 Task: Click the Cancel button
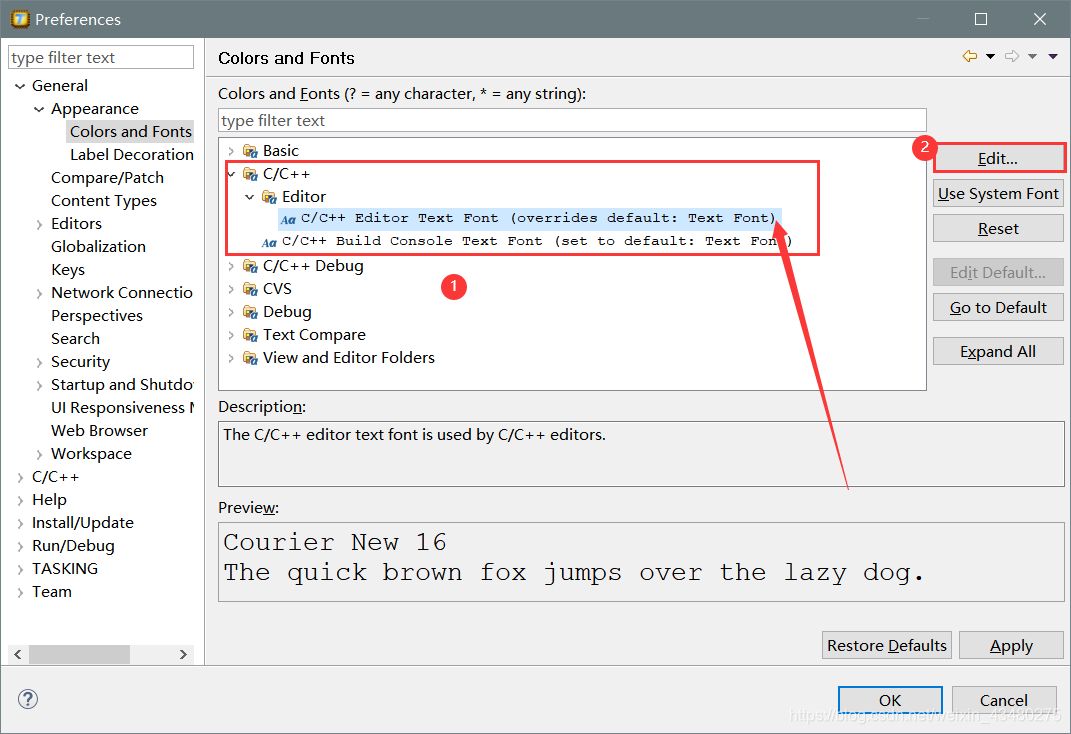tap(1003, 700)
